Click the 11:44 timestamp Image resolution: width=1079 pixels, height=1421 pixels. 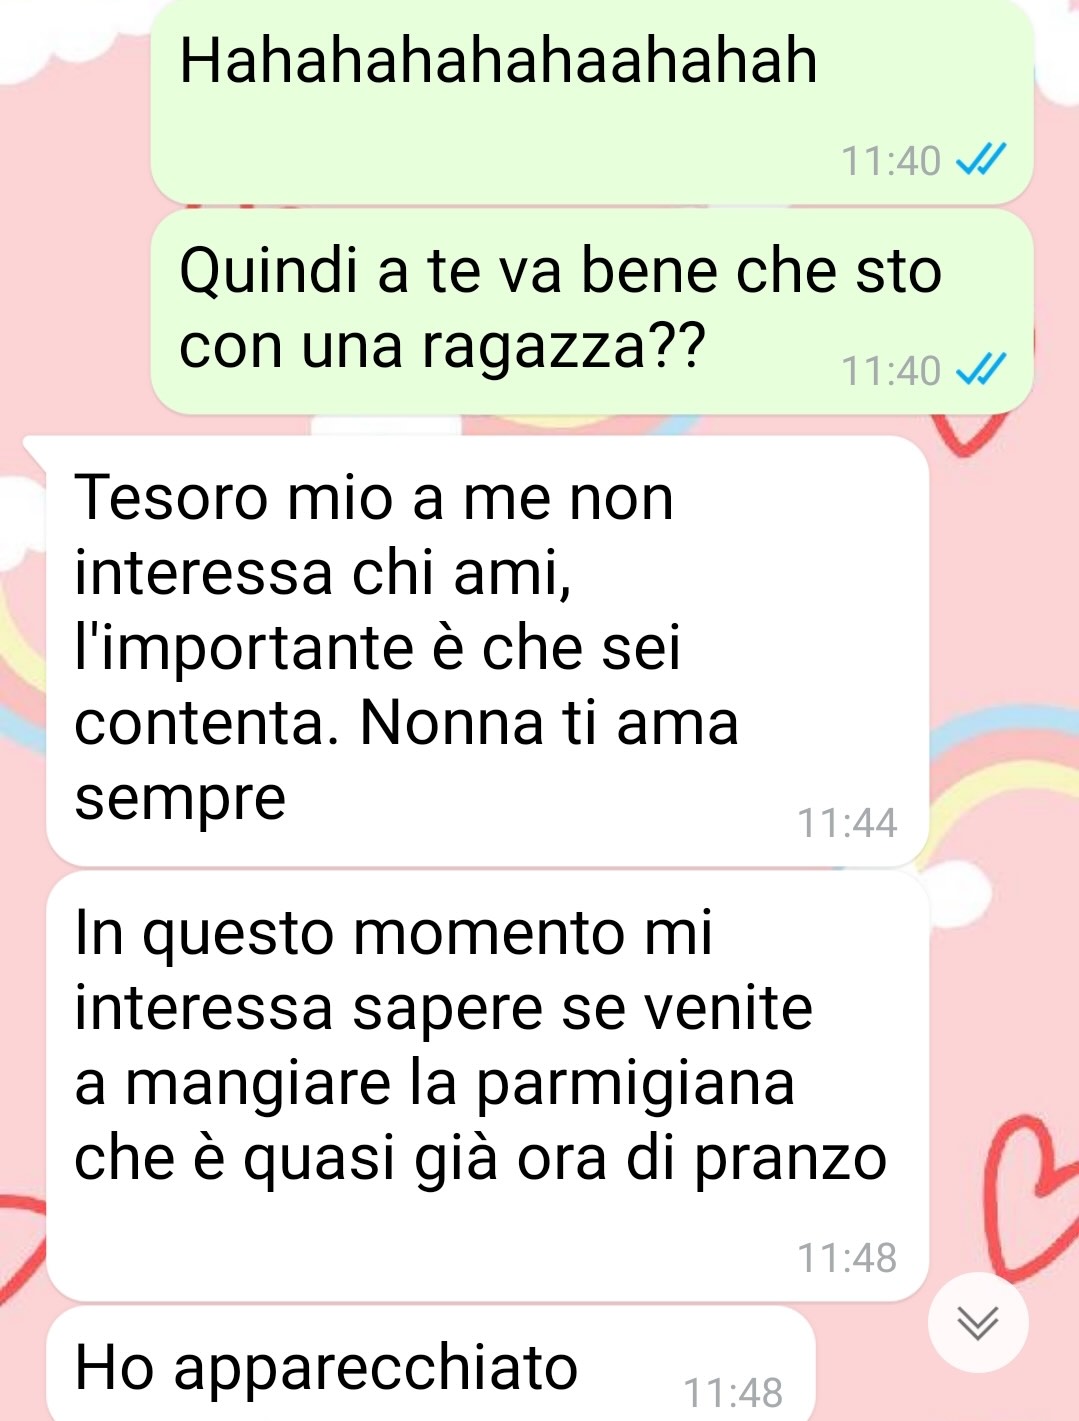tap(847, 823)
